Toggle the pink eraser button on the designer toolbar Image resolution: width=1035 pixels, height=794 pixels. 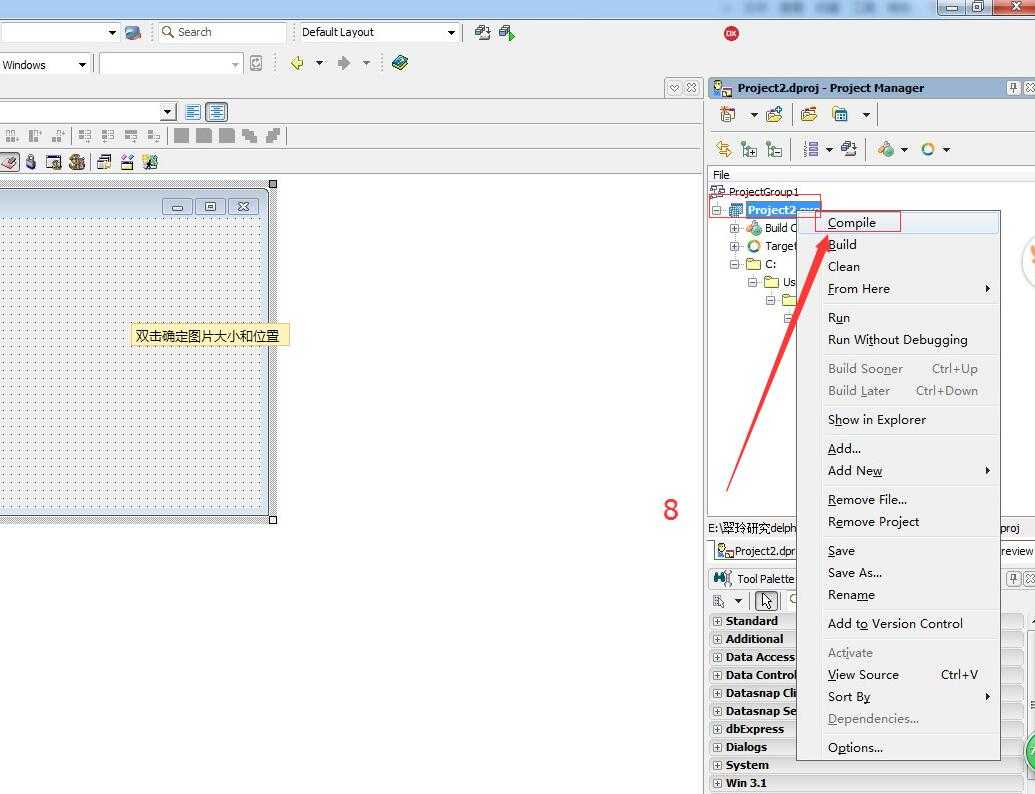click(x=9, y=162)
